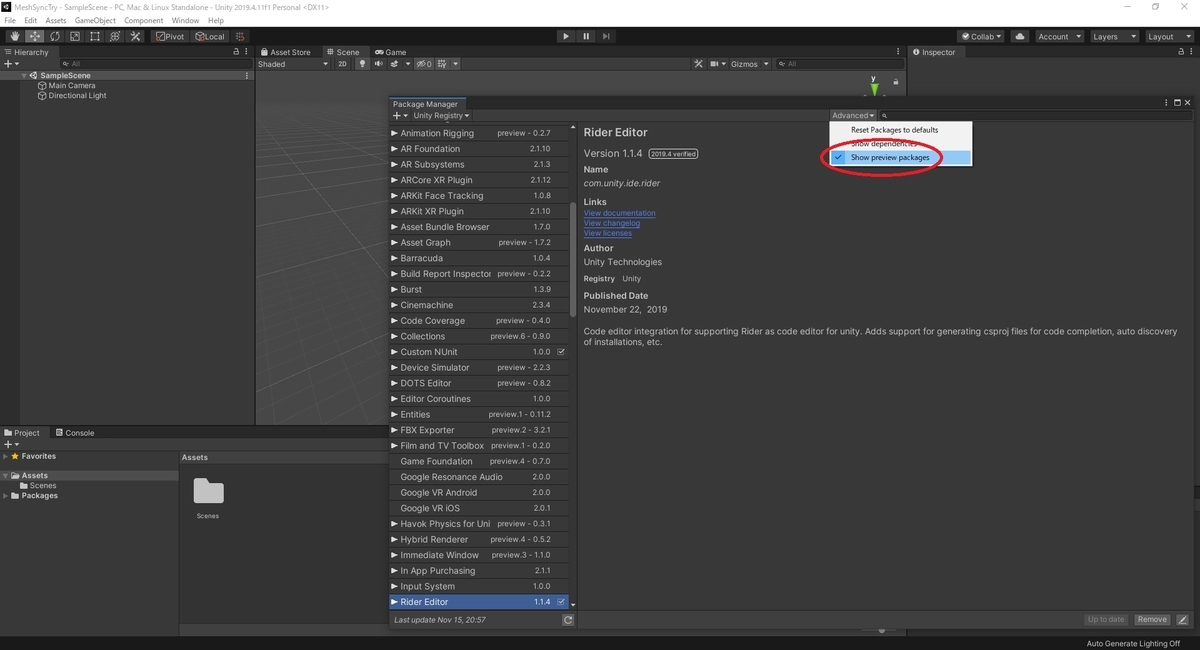1200x650 pixels.
Task: Open the GameObject menu
Action: coord(95,20)
